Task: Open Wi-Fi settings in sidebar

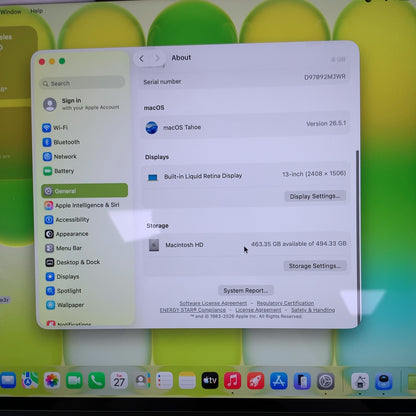Action: click(x=55, y=128)
